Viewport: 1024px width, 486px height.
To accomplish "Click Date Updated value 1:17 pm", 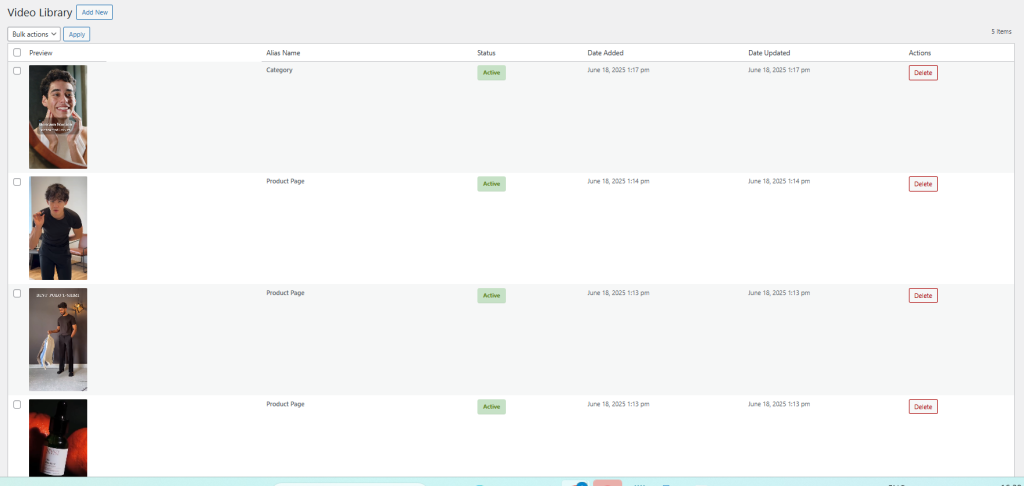I will point(778,69).
